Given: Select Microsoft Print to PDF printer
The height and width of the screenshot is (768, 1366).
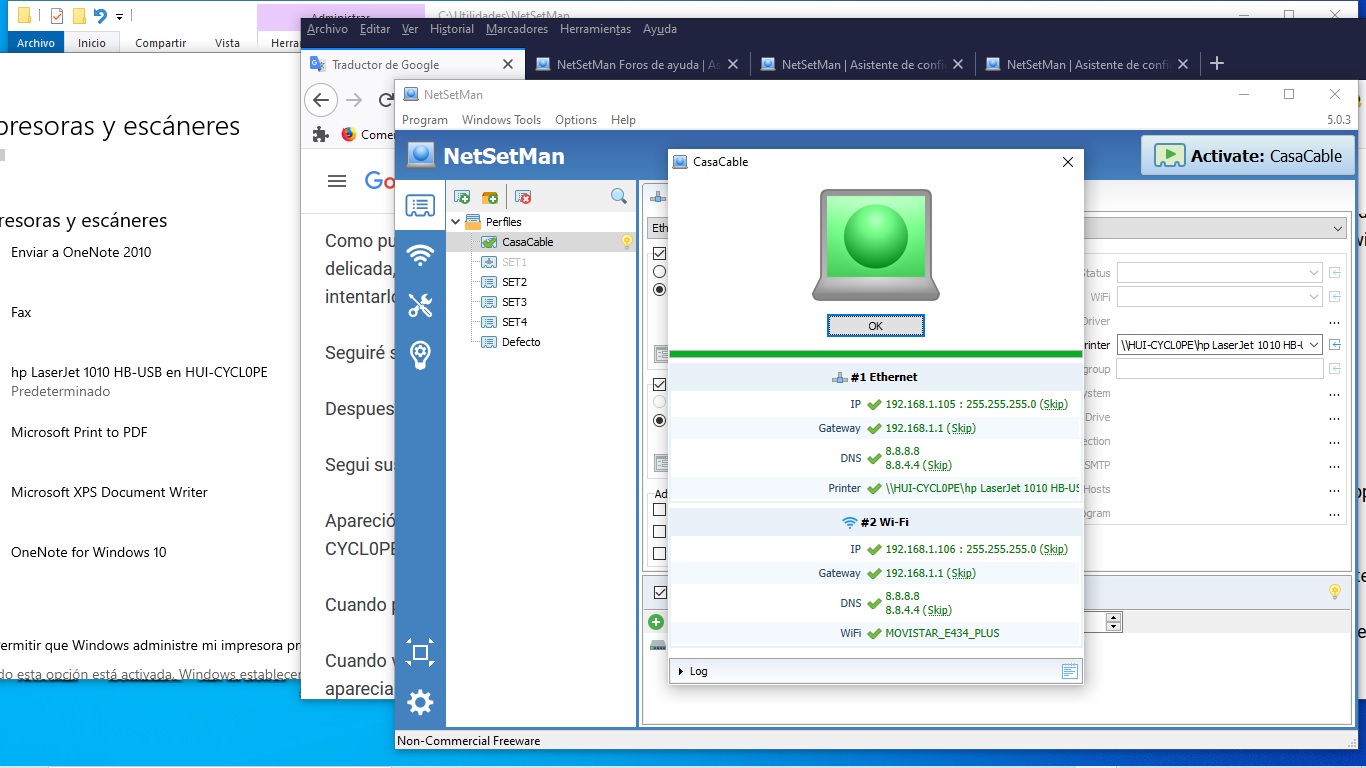Looking at the screenshot, I should tap(79, 432).
